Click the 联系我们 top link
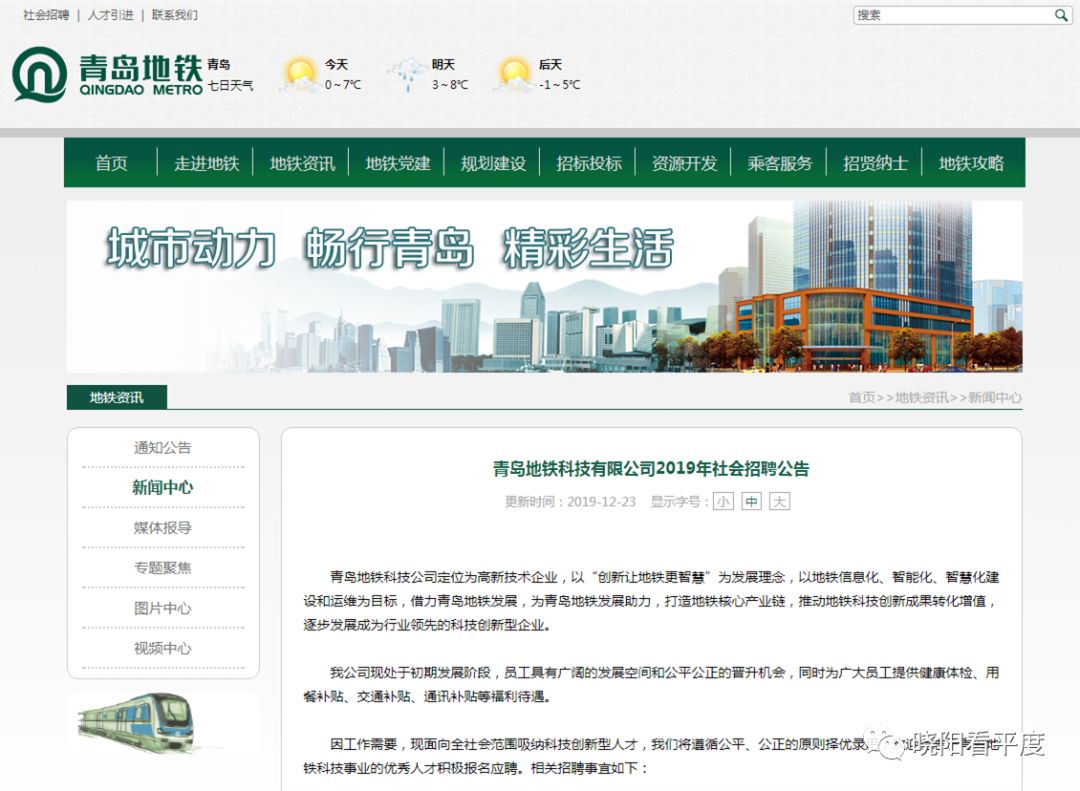 click(x=175, y=15)
